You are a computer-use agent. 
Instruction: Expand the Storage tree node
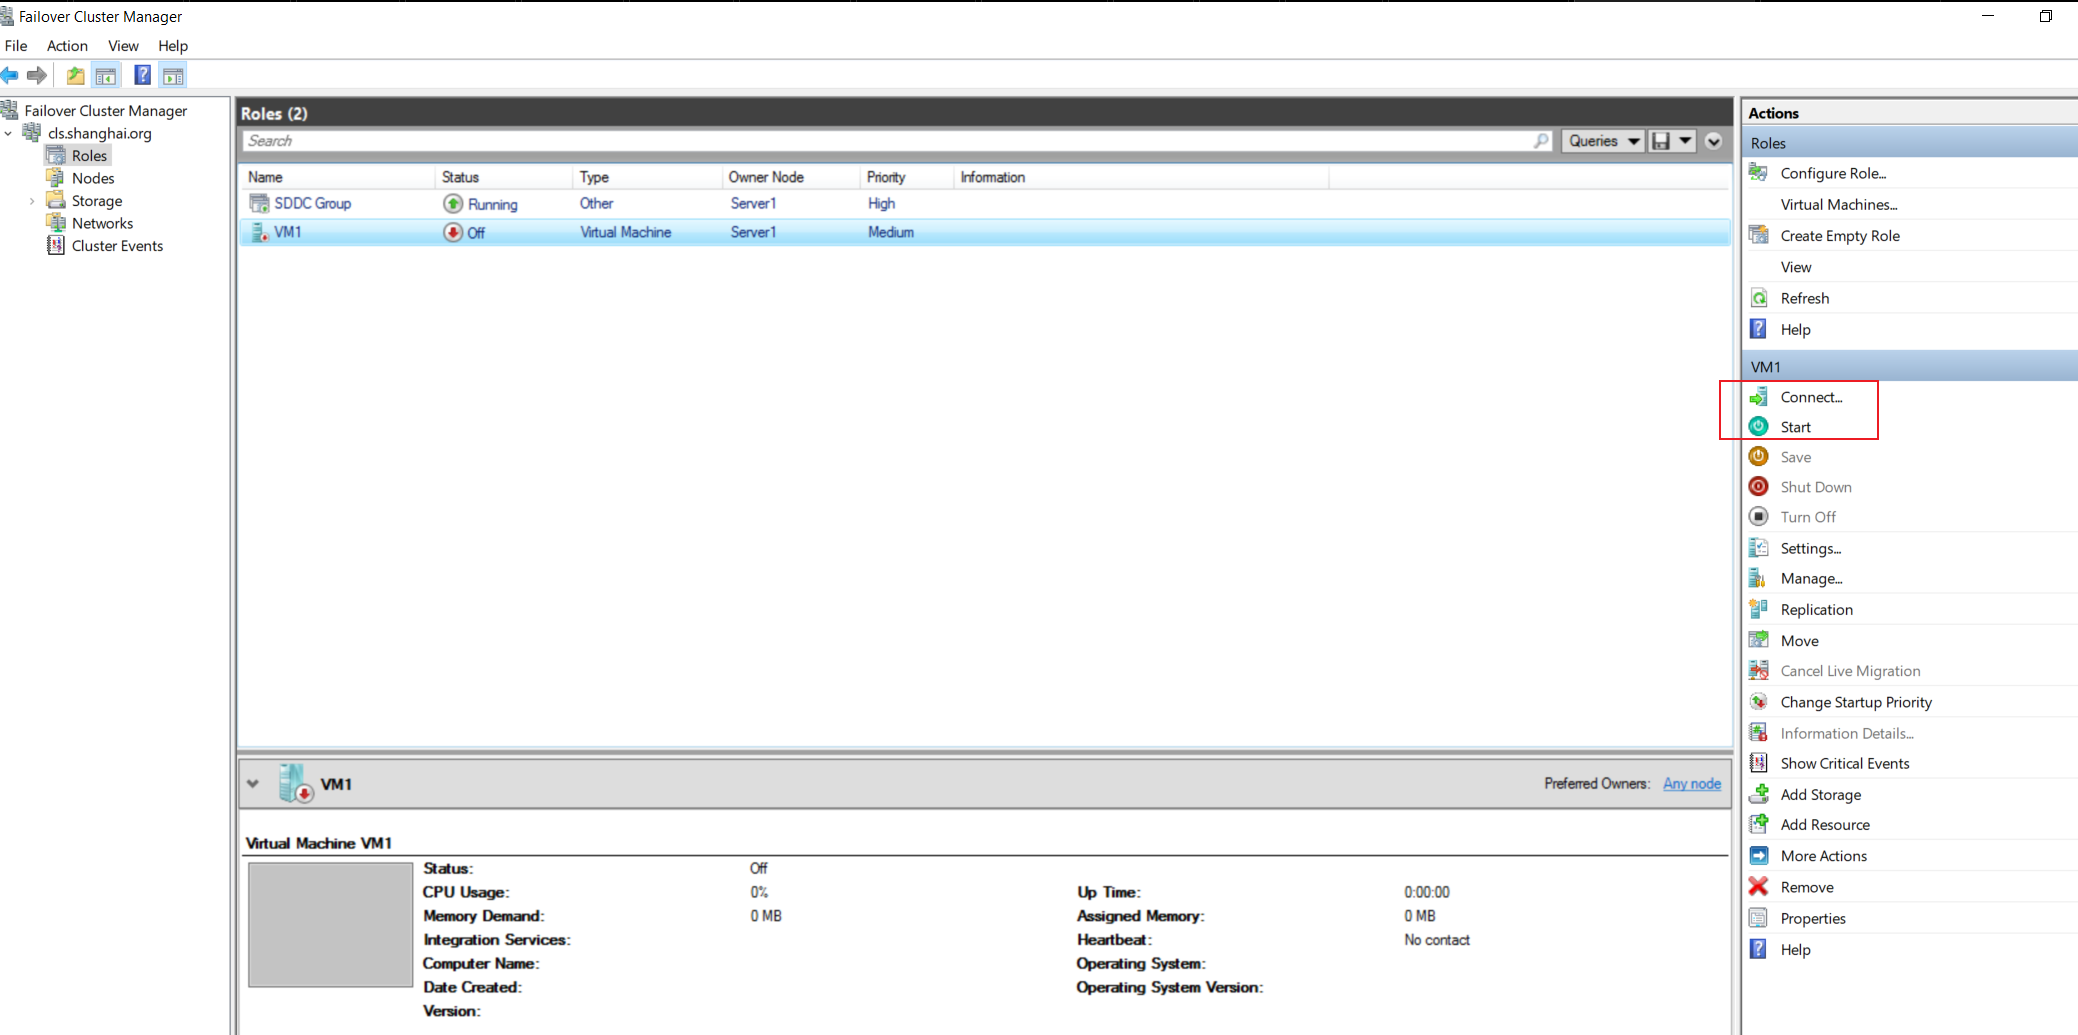(x=32, y=201)
